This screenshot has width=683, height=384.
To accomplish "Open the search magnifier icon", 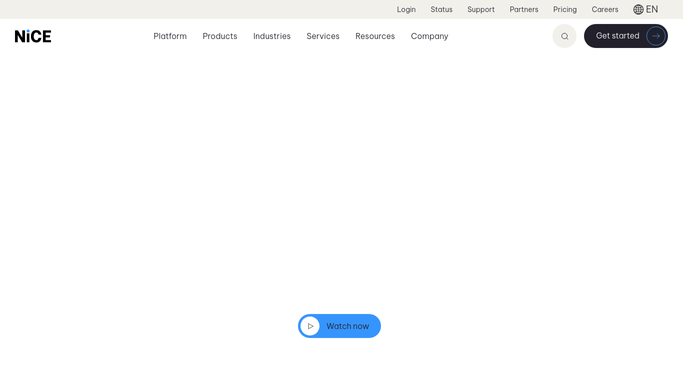I will click(x=565, y=36).
